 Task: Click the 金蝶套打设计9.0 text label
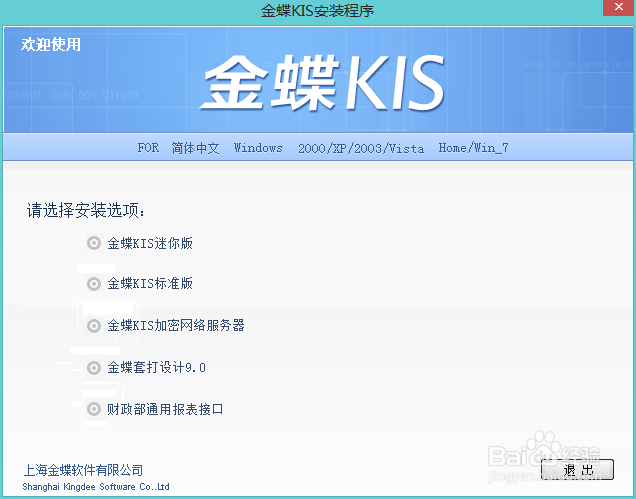[x=157, y=368]
